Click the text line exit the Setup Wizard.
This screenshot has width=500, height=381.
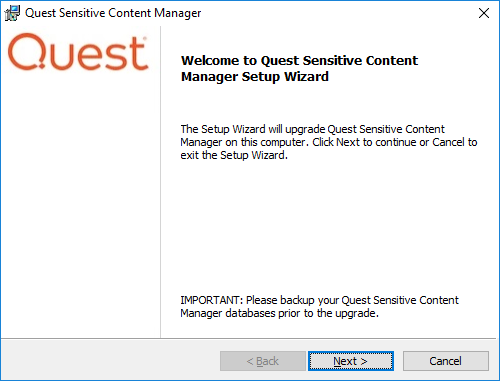pyautogui.click(x=234, y=155)
